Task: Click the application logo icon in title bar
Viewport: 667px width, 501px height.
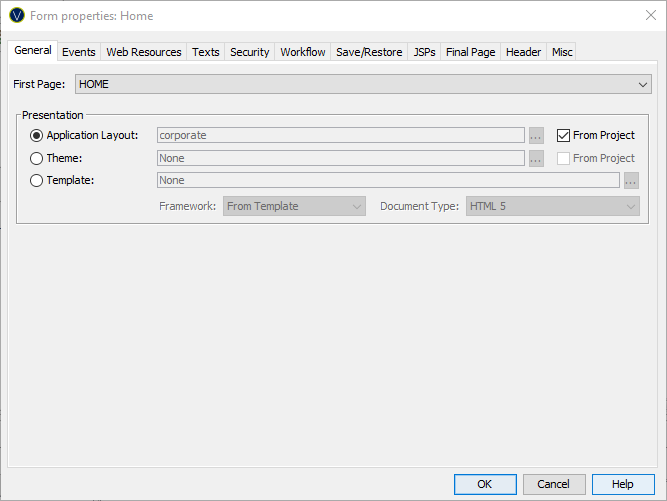Action: [17, 16]
